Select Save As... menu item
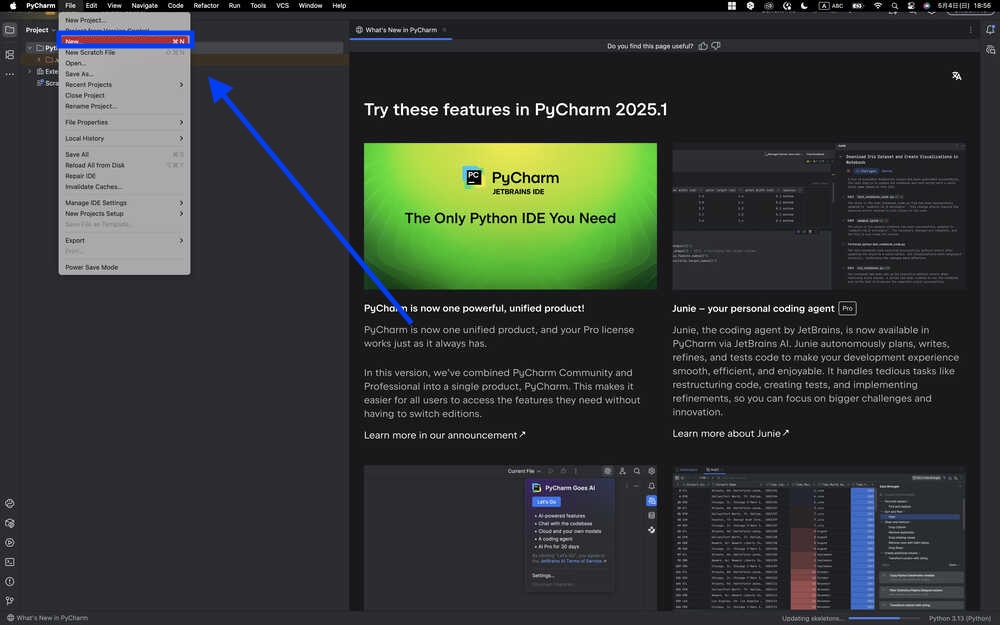This screenshot has width=1000, height=625. [124, 74]
